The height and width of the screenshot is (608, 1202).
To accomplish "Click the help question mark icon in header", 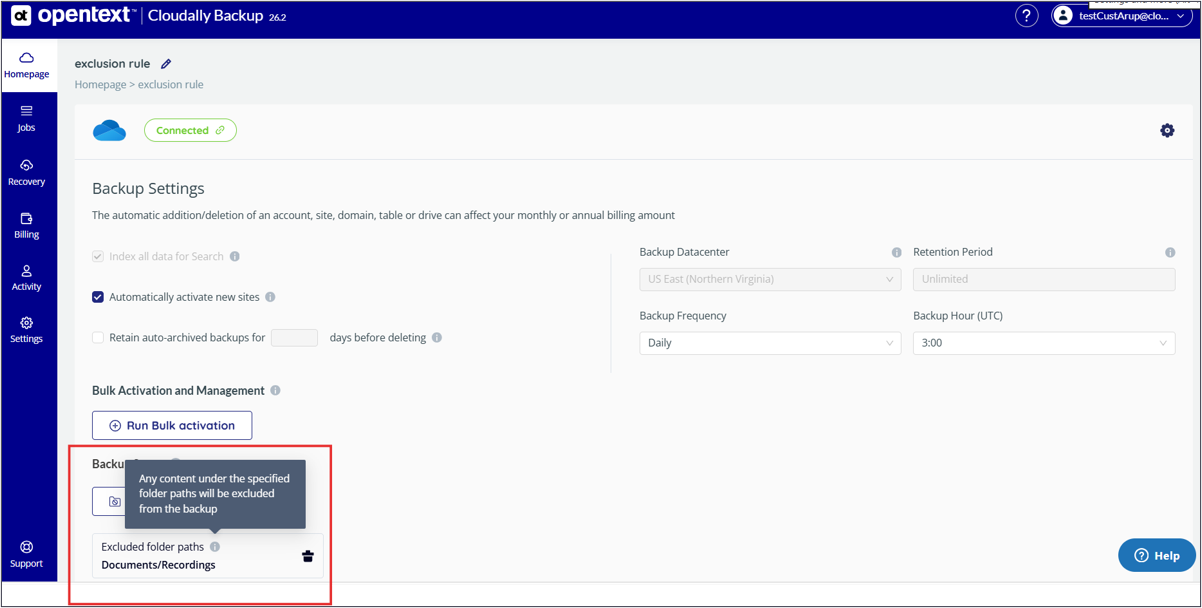I will [x=1026, y=16].
